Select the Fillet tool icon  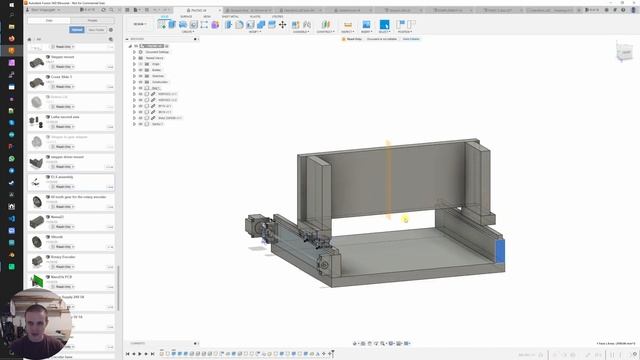(239, 25)
